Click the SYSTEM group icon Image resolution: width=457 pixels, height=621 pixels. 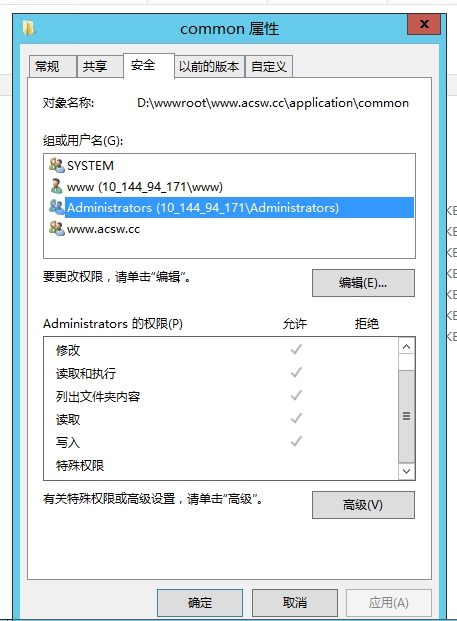pyautogui.click(x=57, y=165)
